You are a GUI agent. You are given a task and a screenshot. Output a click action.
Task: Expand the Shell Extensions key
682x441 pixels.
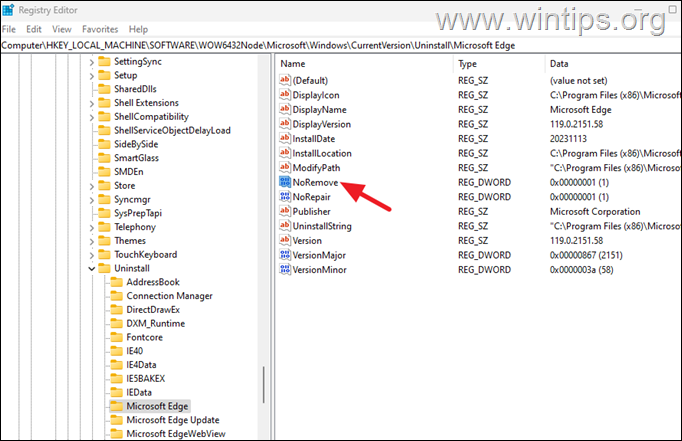(92, 104)
